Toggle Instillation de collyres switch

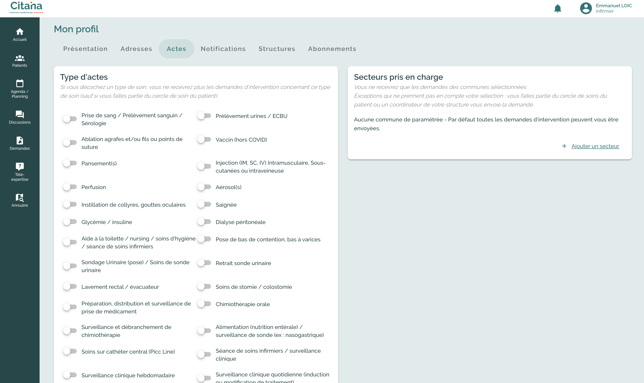[x=69, y=204]
